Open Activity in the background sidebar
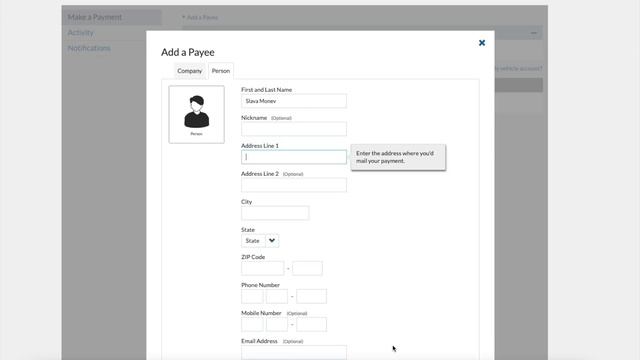The image size is (640, 360). point(80,33)
